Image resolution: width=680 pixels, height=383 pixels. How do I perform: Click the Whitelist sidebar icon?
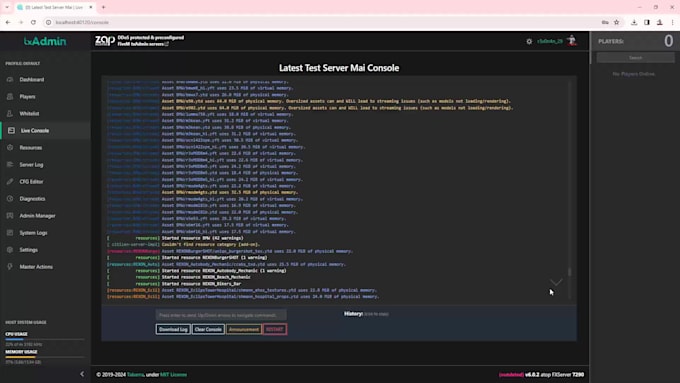(x=10, y=114)
